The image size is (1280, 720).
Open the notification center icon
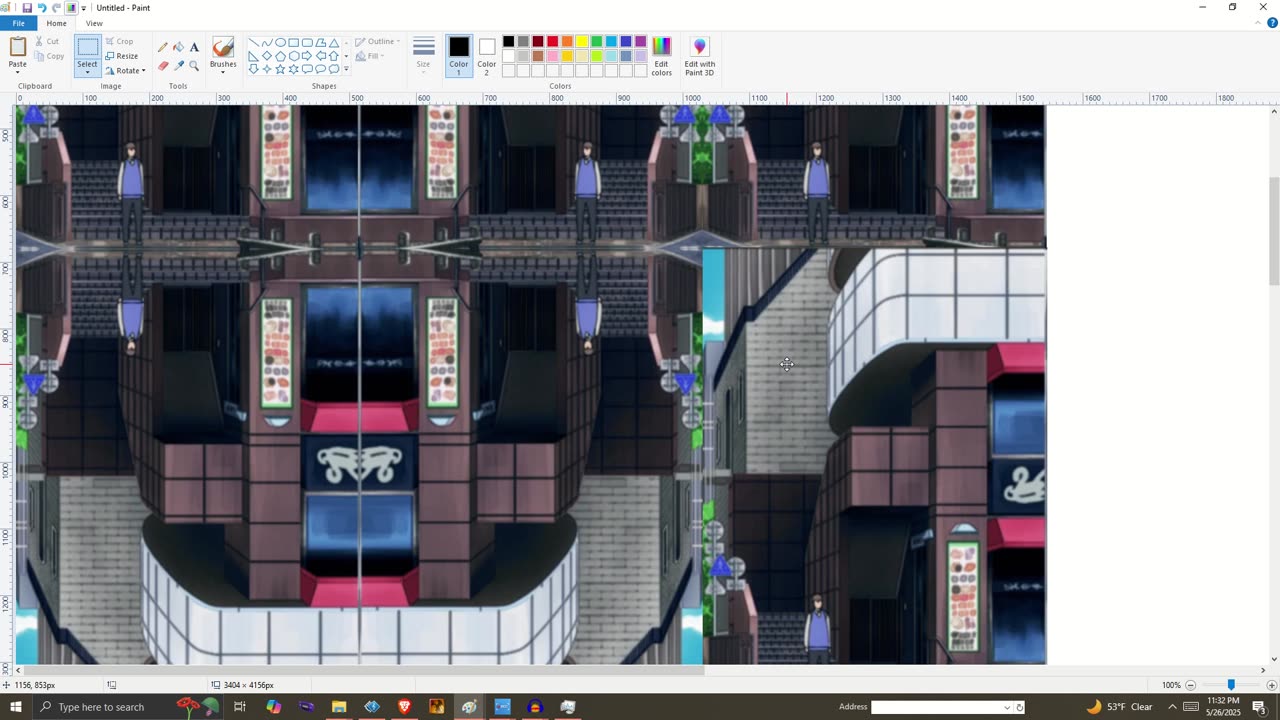point(1259,707)
